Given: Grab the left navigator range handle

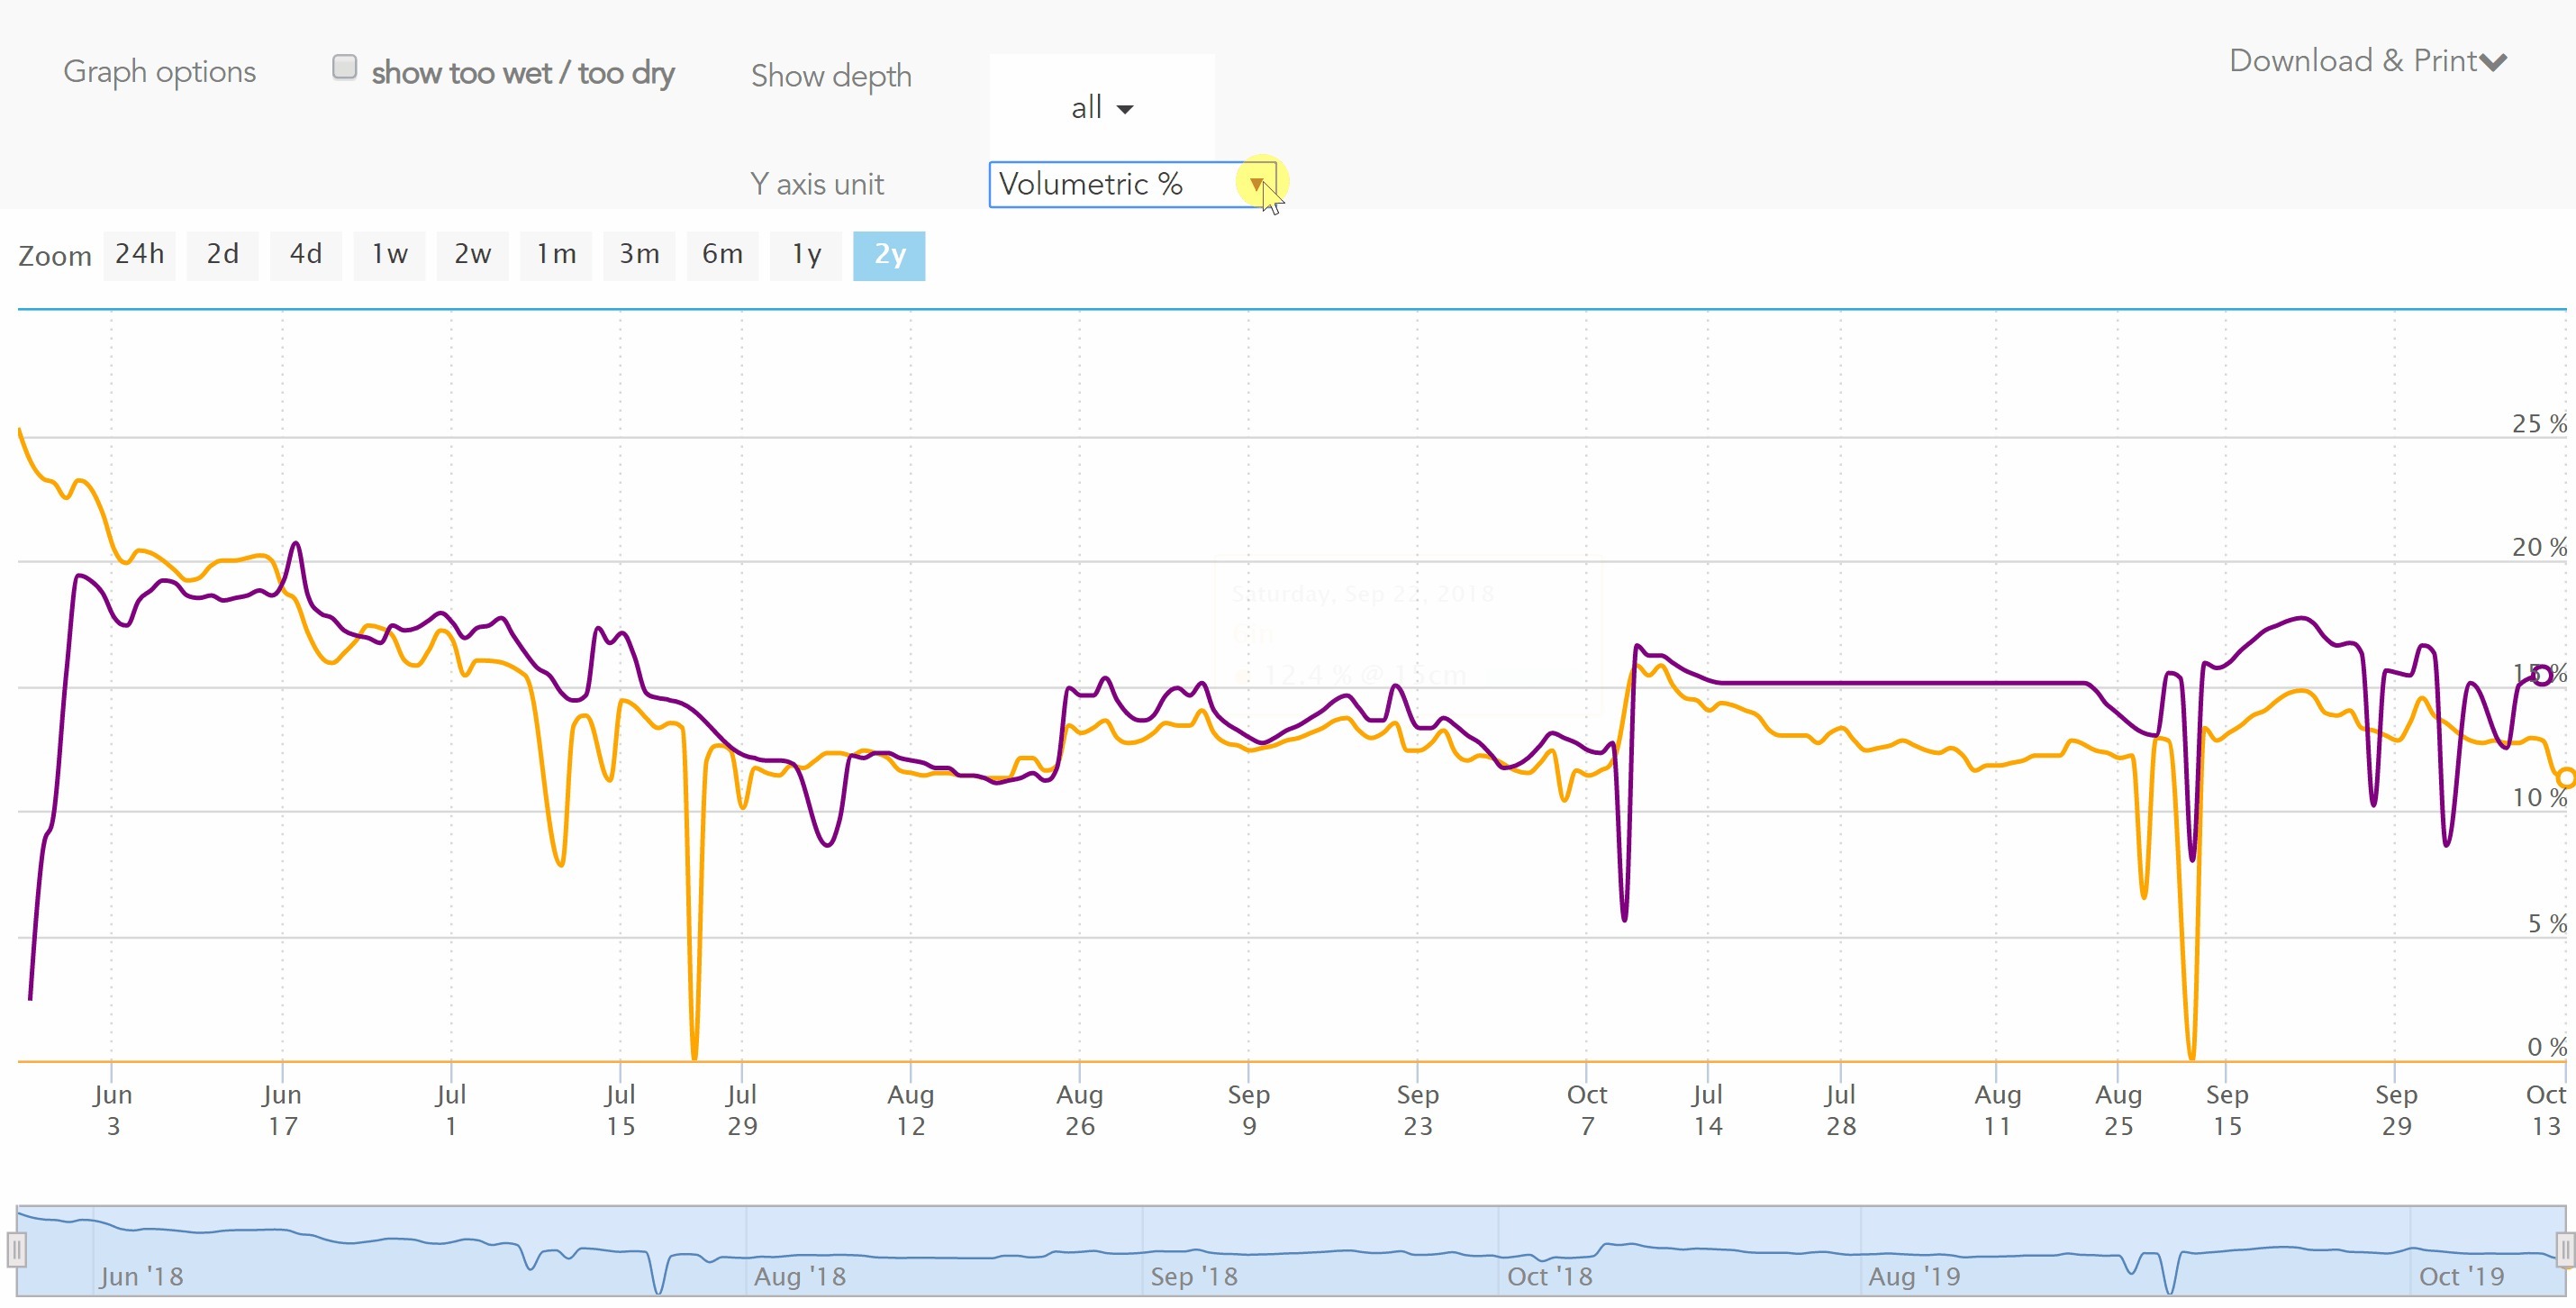Looking at the screenshot, I should (x=17, y=1249).
